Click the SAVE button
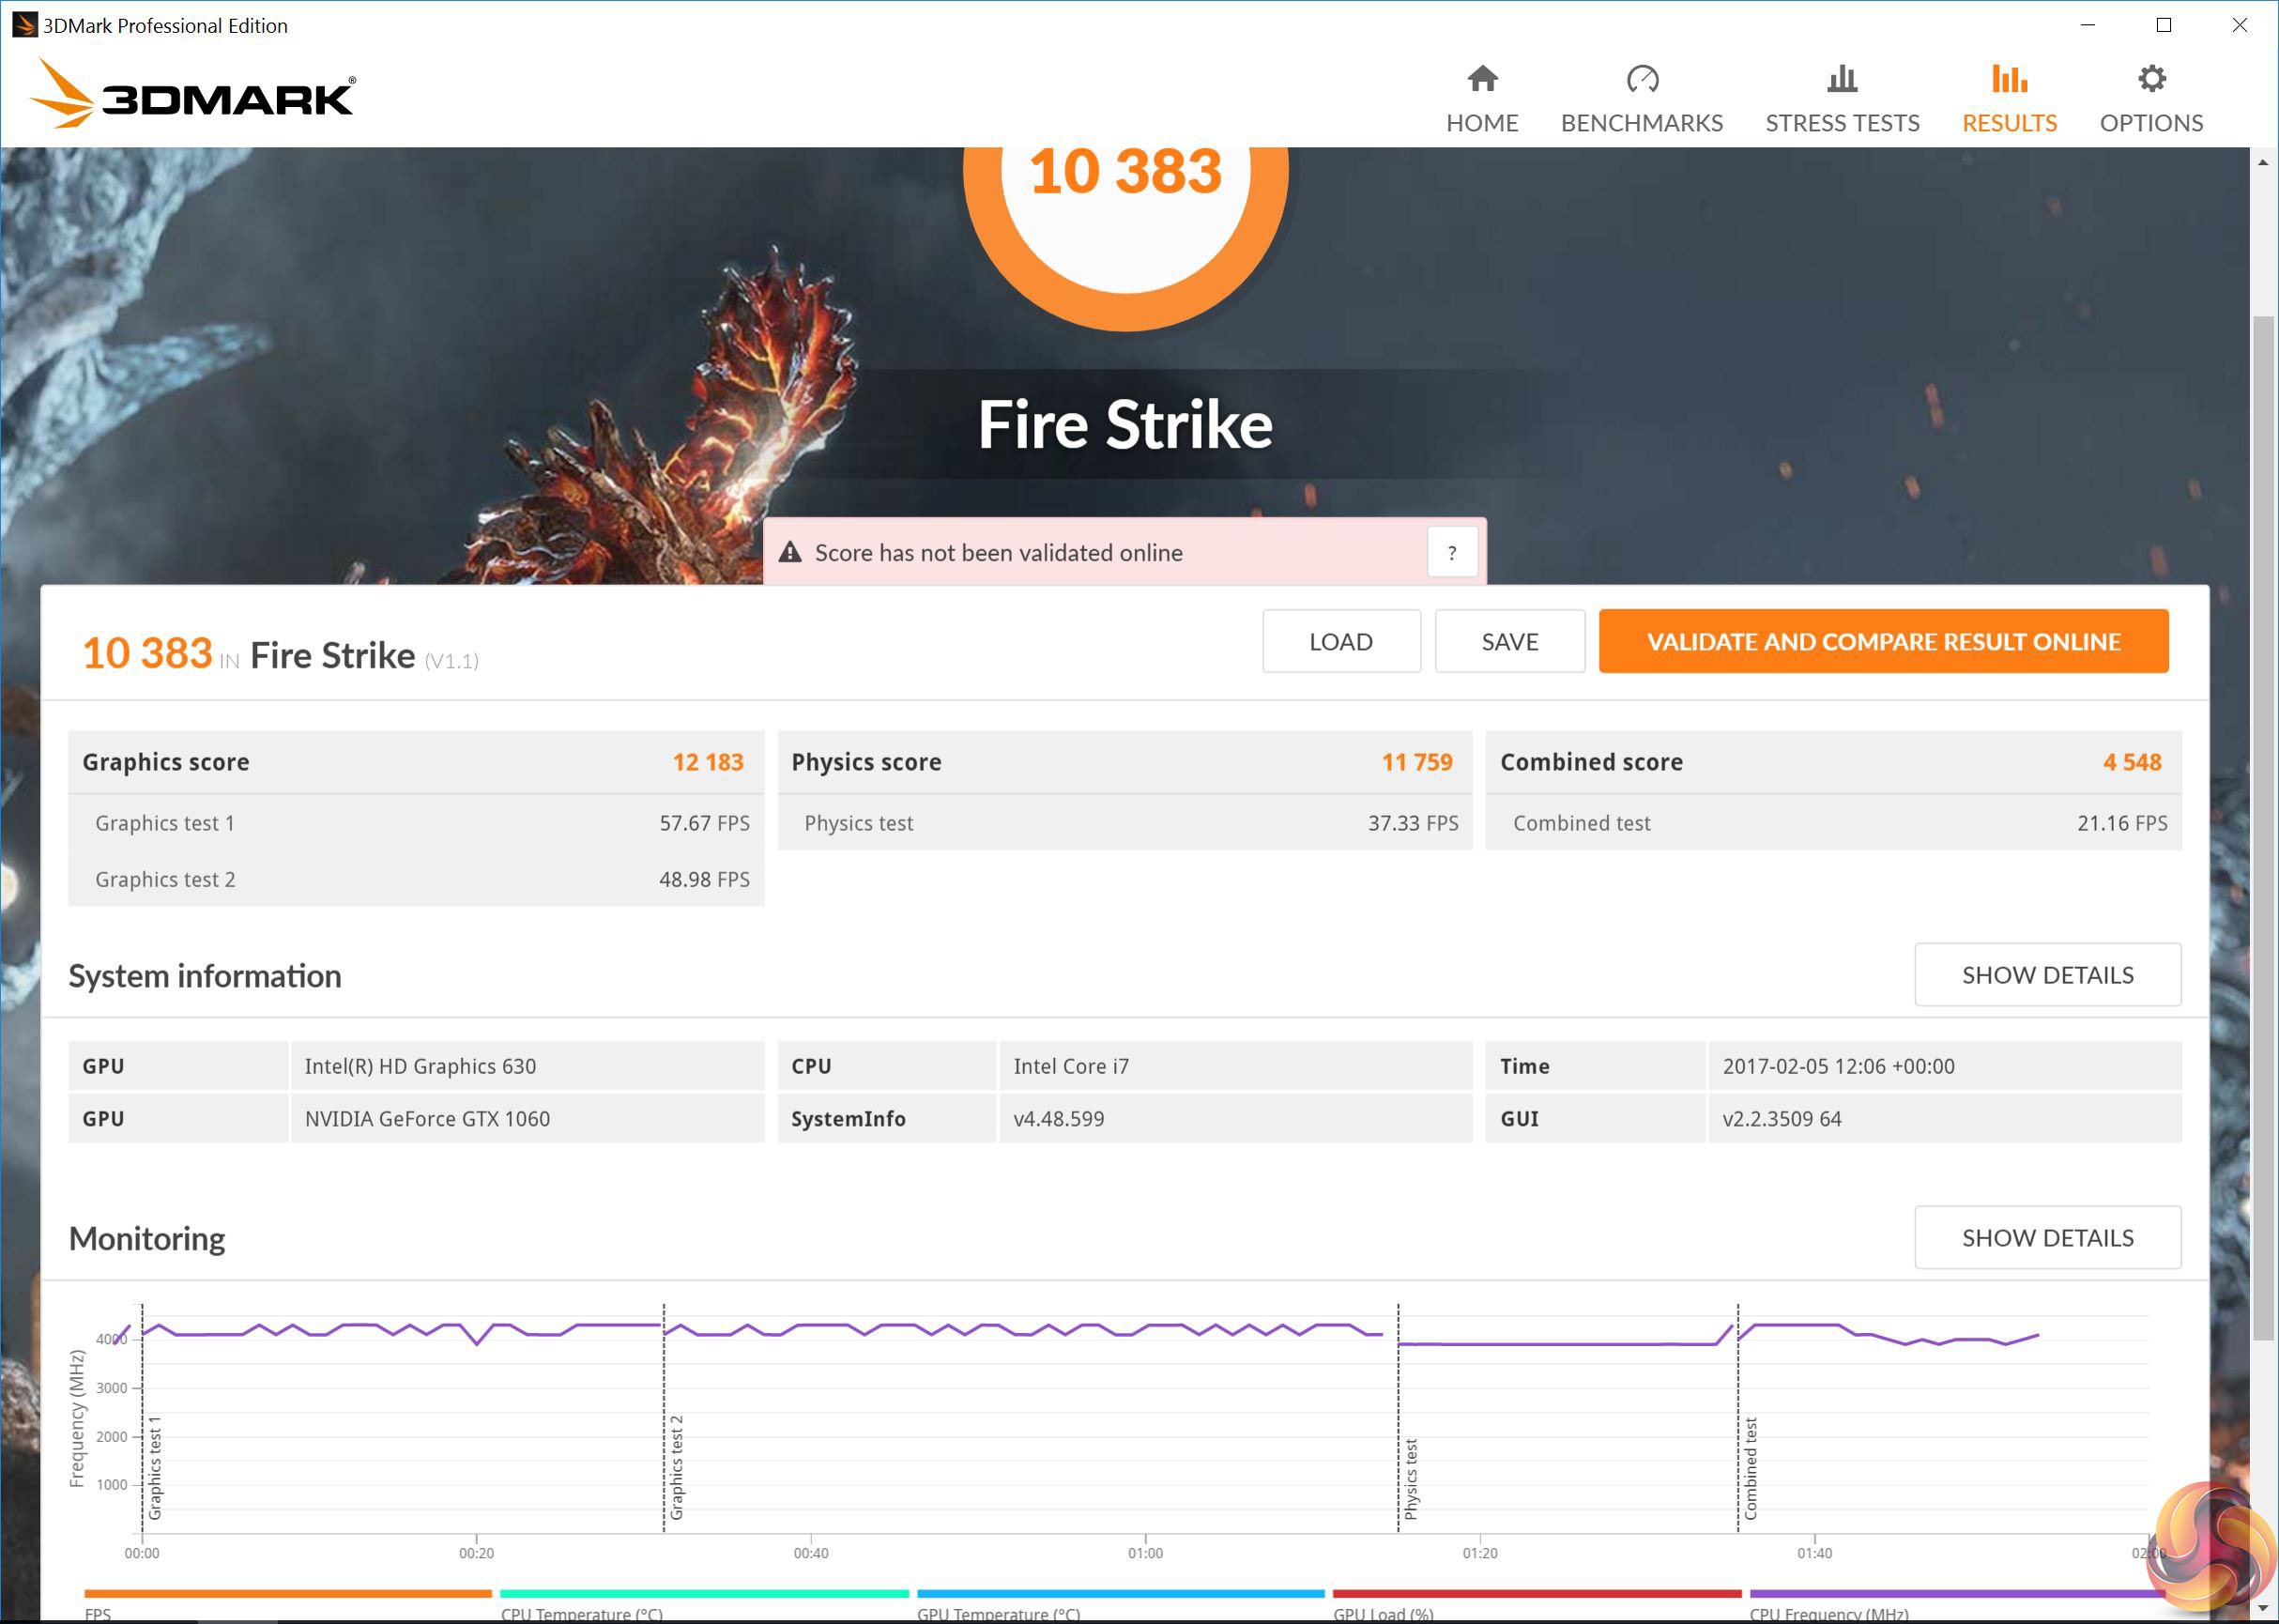 [1508, 641]
